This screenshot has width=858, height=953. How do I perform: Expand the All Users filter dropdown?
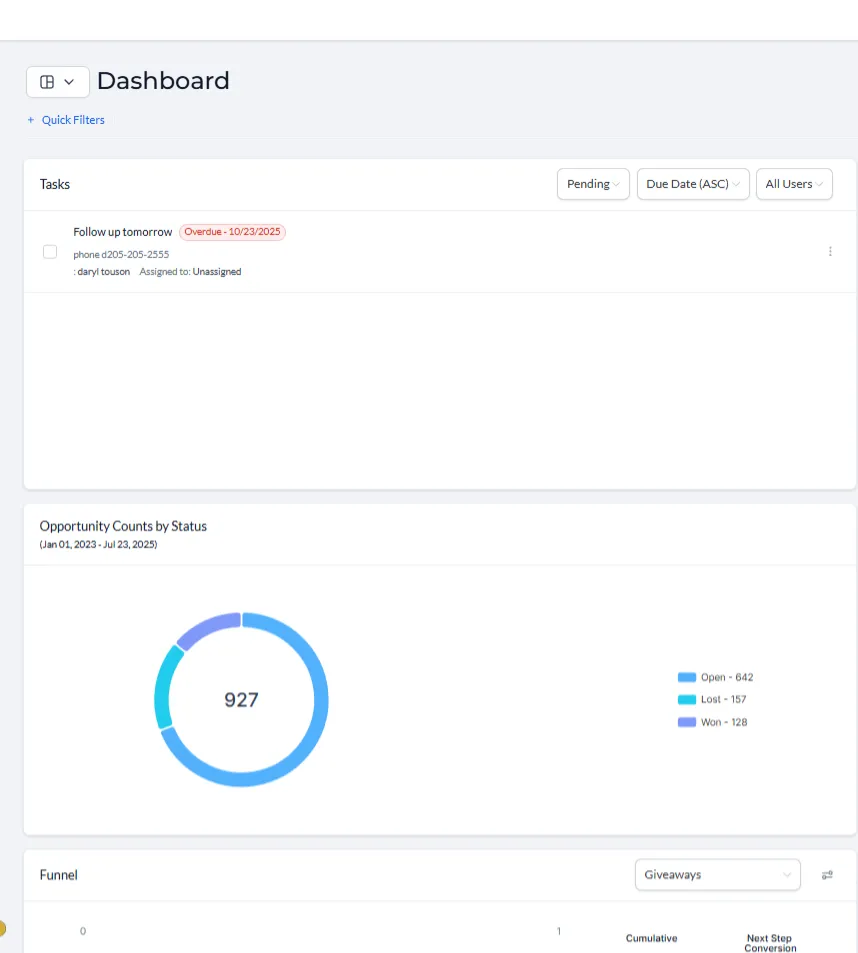(794, 184)
